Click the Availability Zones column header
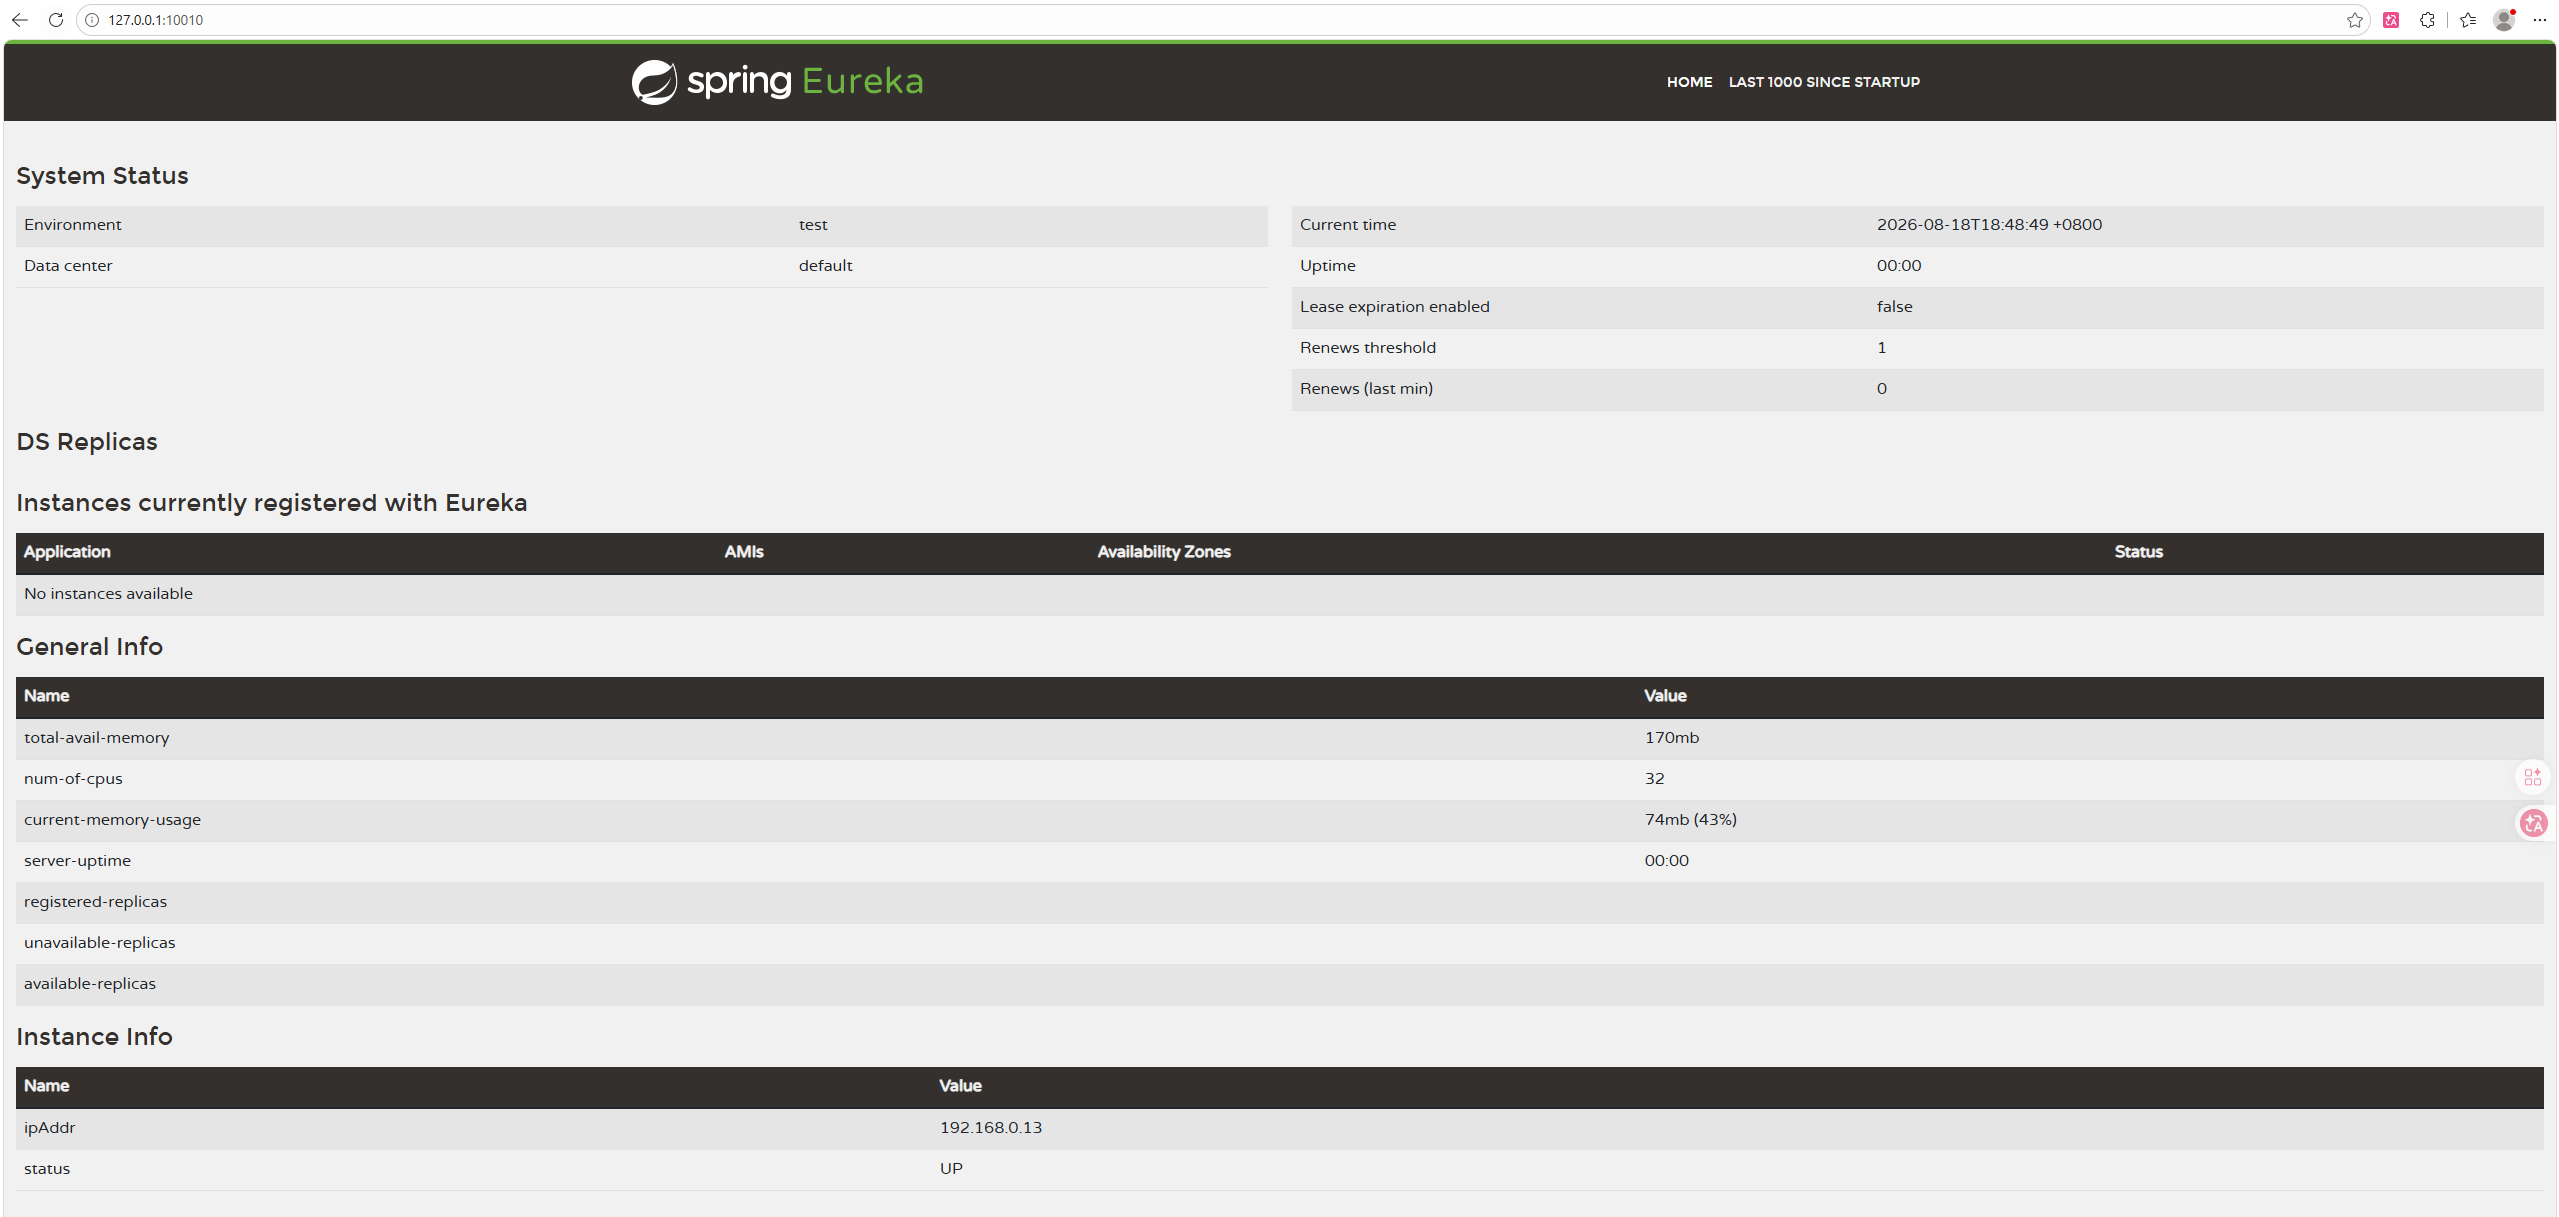 pos(1164,552)
